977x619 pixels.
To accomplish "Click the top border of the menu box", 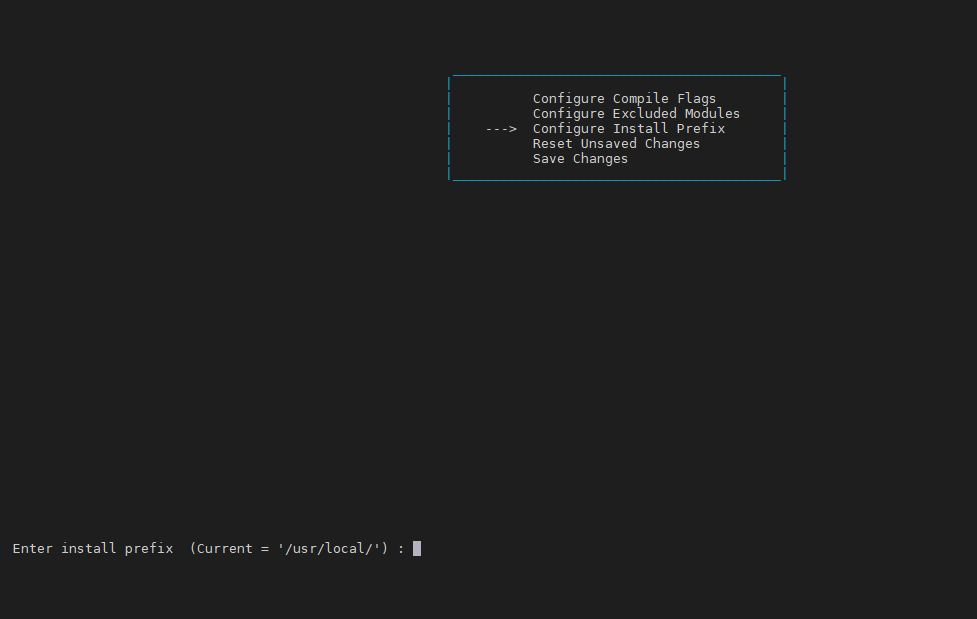I will [x=616, y=75].
